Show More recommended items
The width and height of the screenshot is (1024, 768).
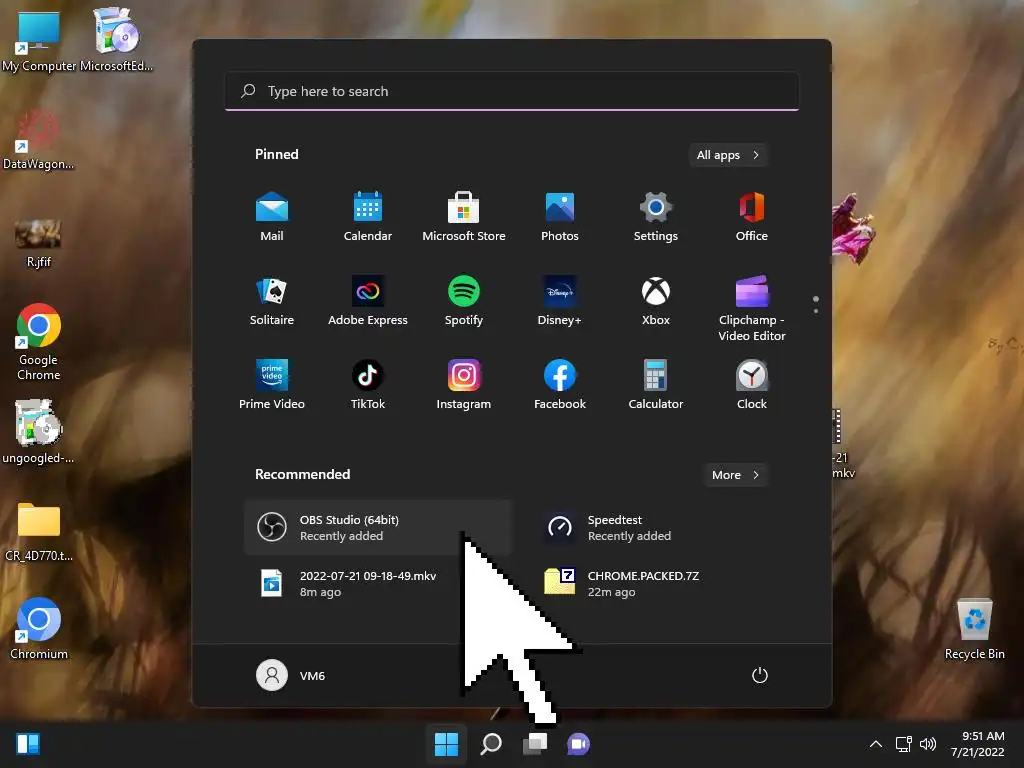coord(735,475)
